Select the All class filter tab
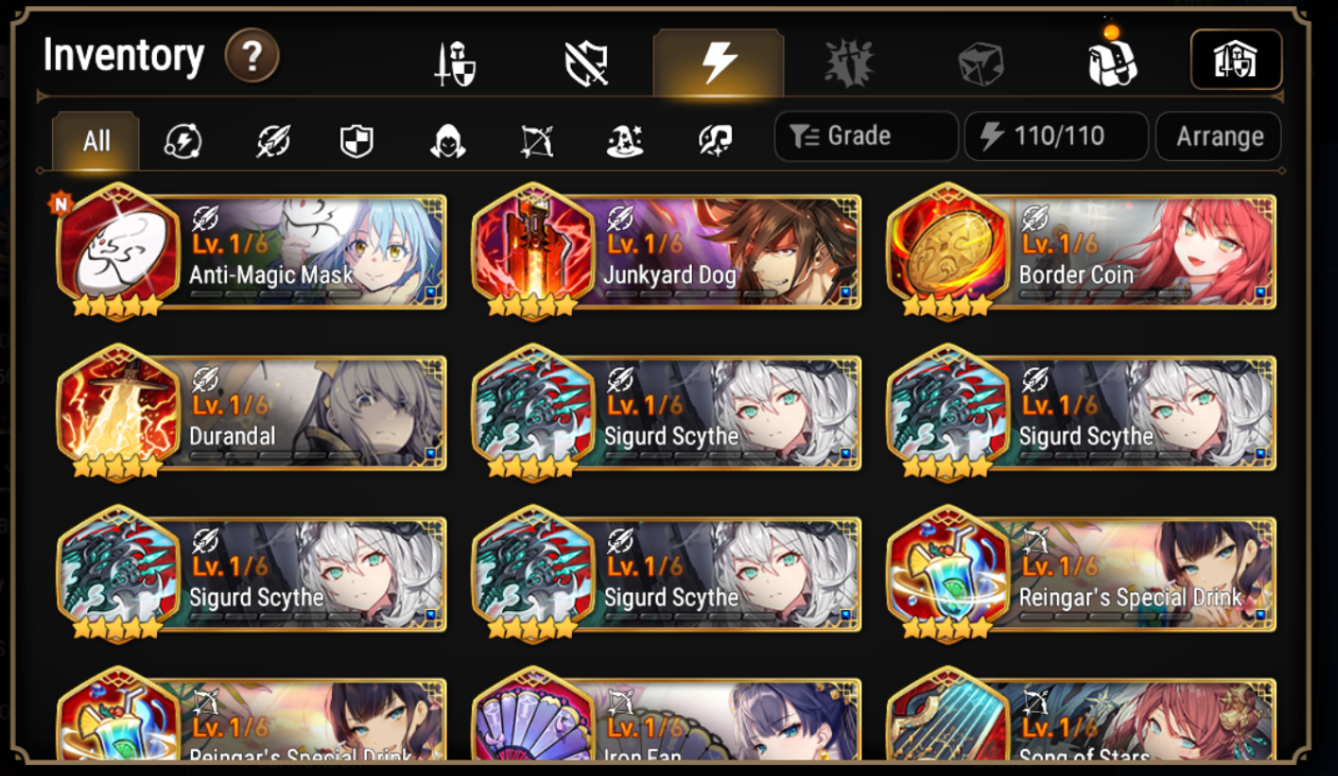This screenshot has width=1338, height=776. click(96, 140)
